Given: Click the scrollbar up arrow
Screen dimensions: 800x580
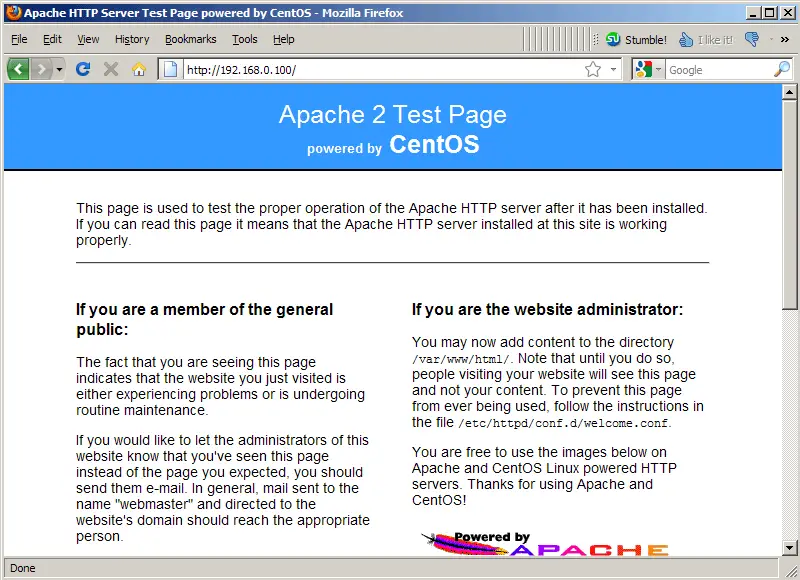Looking at the screenshot, I should pos(789,92).
